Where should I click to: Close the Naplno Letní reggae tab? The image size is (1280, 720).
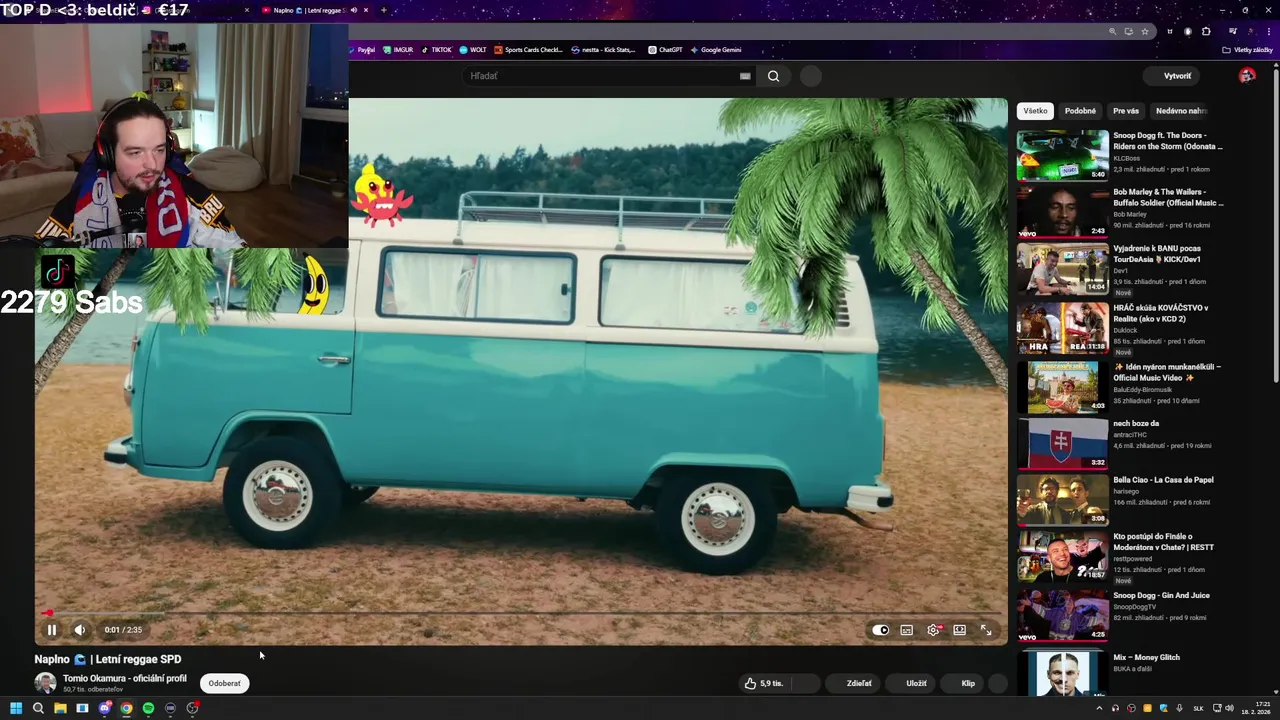366,10
